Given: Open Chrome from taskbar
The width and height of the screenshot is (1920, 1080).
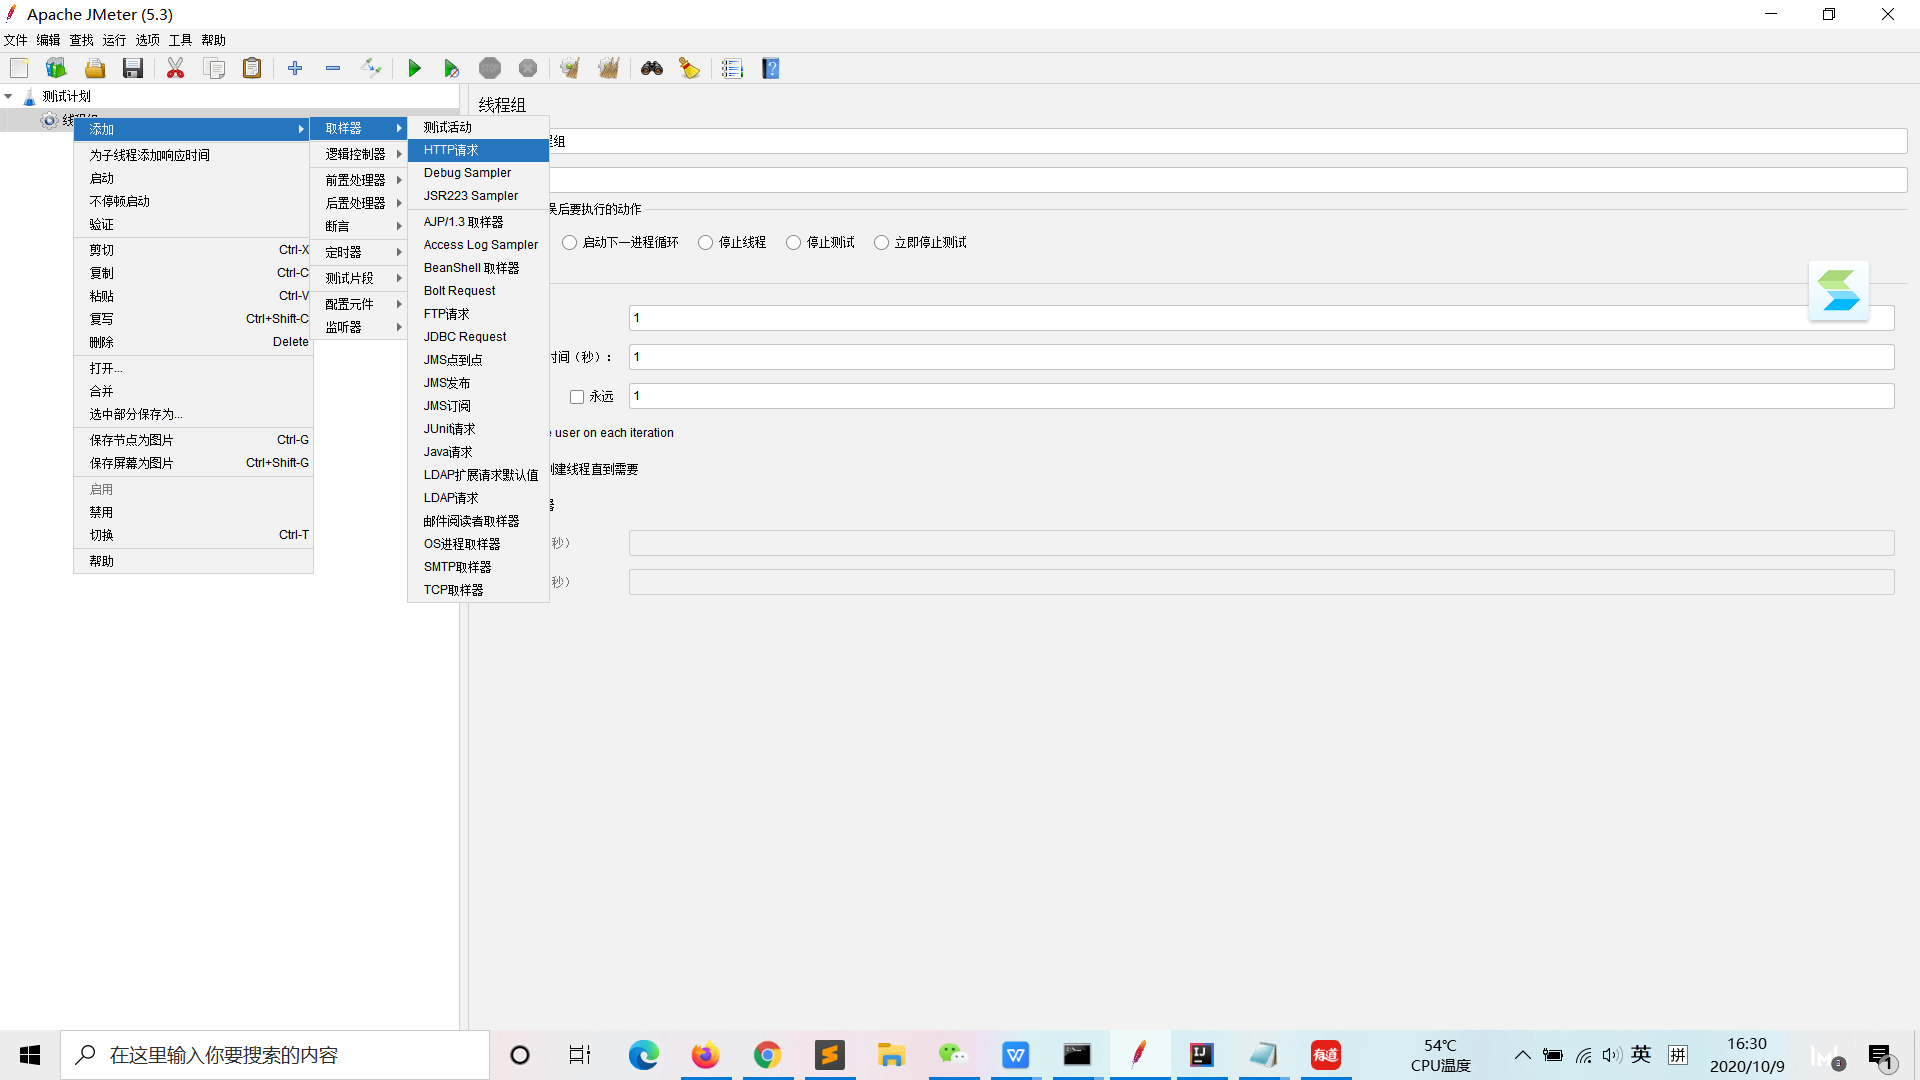Looking at the screenshot, I should click(x=767, y=1055).
